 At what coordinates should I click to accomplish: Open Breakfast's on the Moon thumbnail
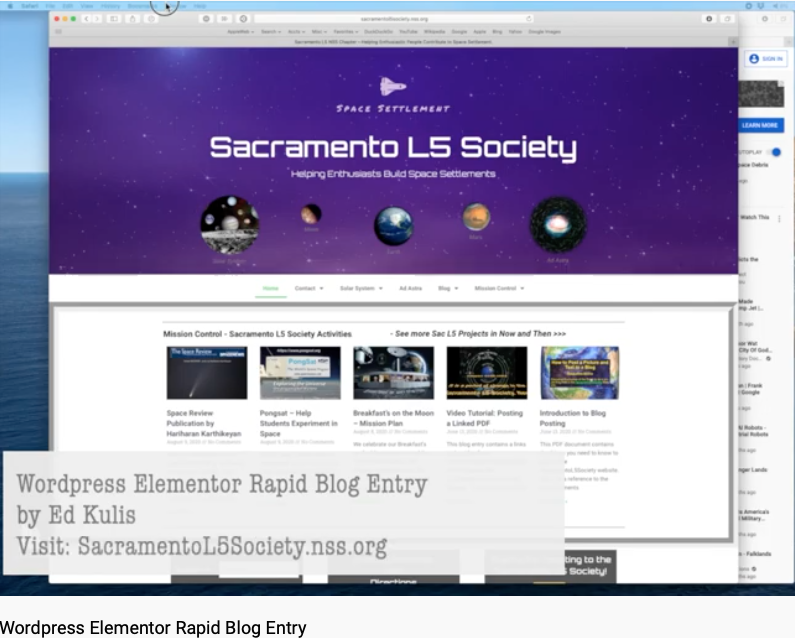[x=393, y=373]
